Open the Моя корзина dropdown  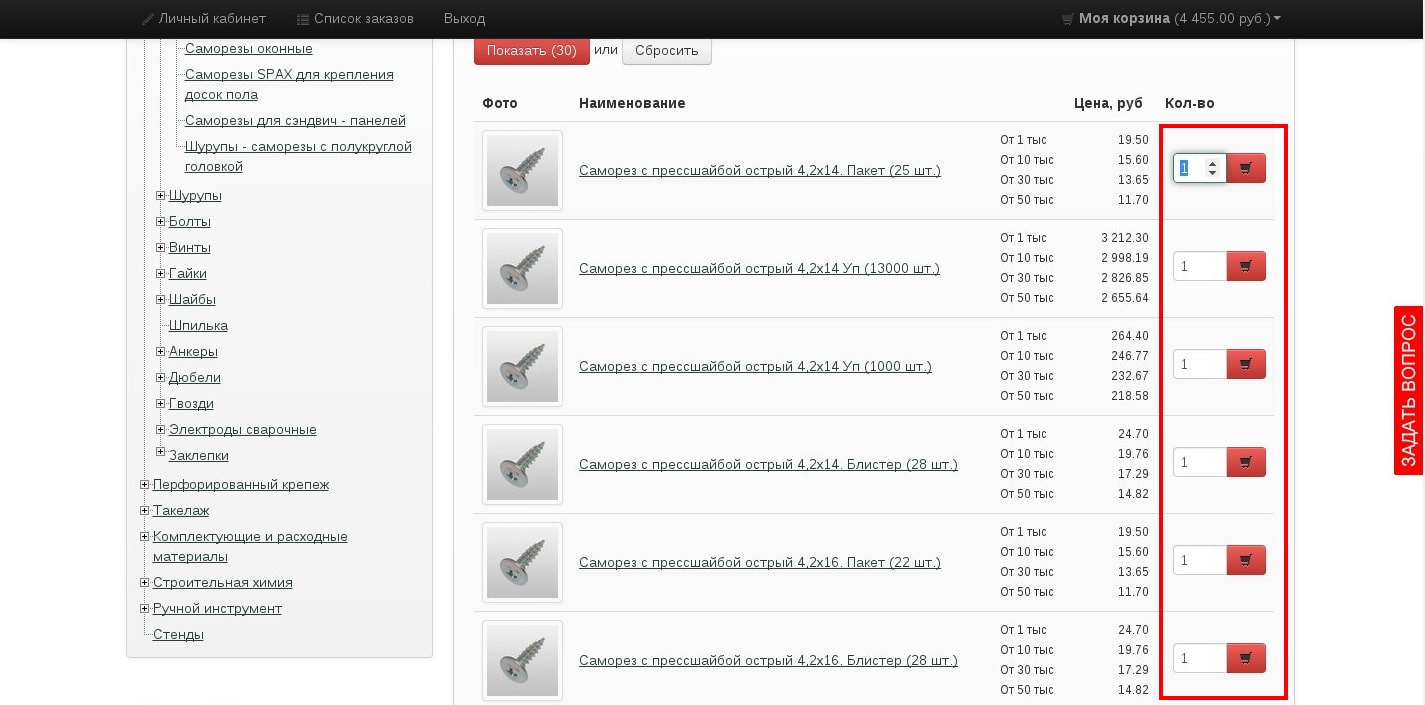pyautogui.click(x=1170, y=19)
